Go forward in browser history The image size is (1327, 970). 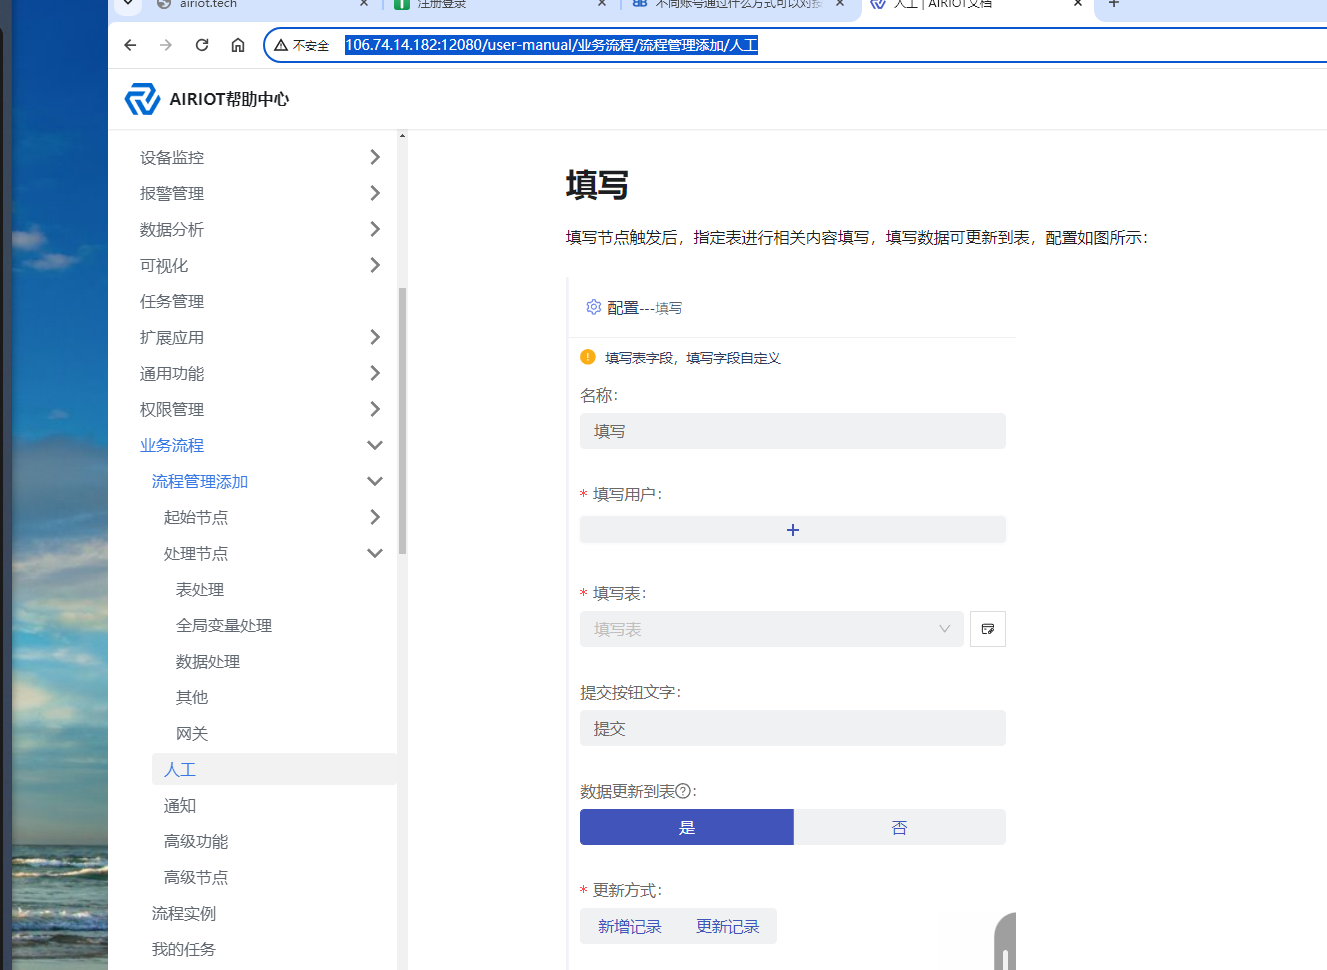pyautogui.click(x=166, y=45)
